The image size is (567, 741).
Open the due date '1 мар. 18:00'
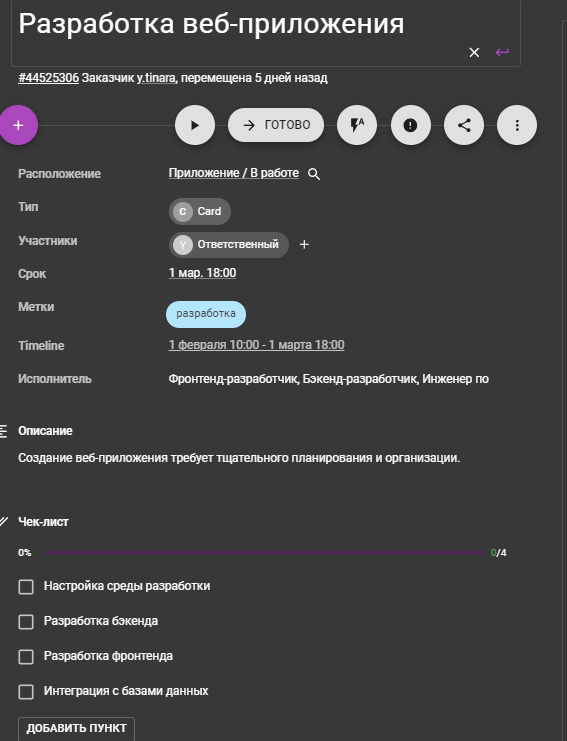[x=202, y=273]
